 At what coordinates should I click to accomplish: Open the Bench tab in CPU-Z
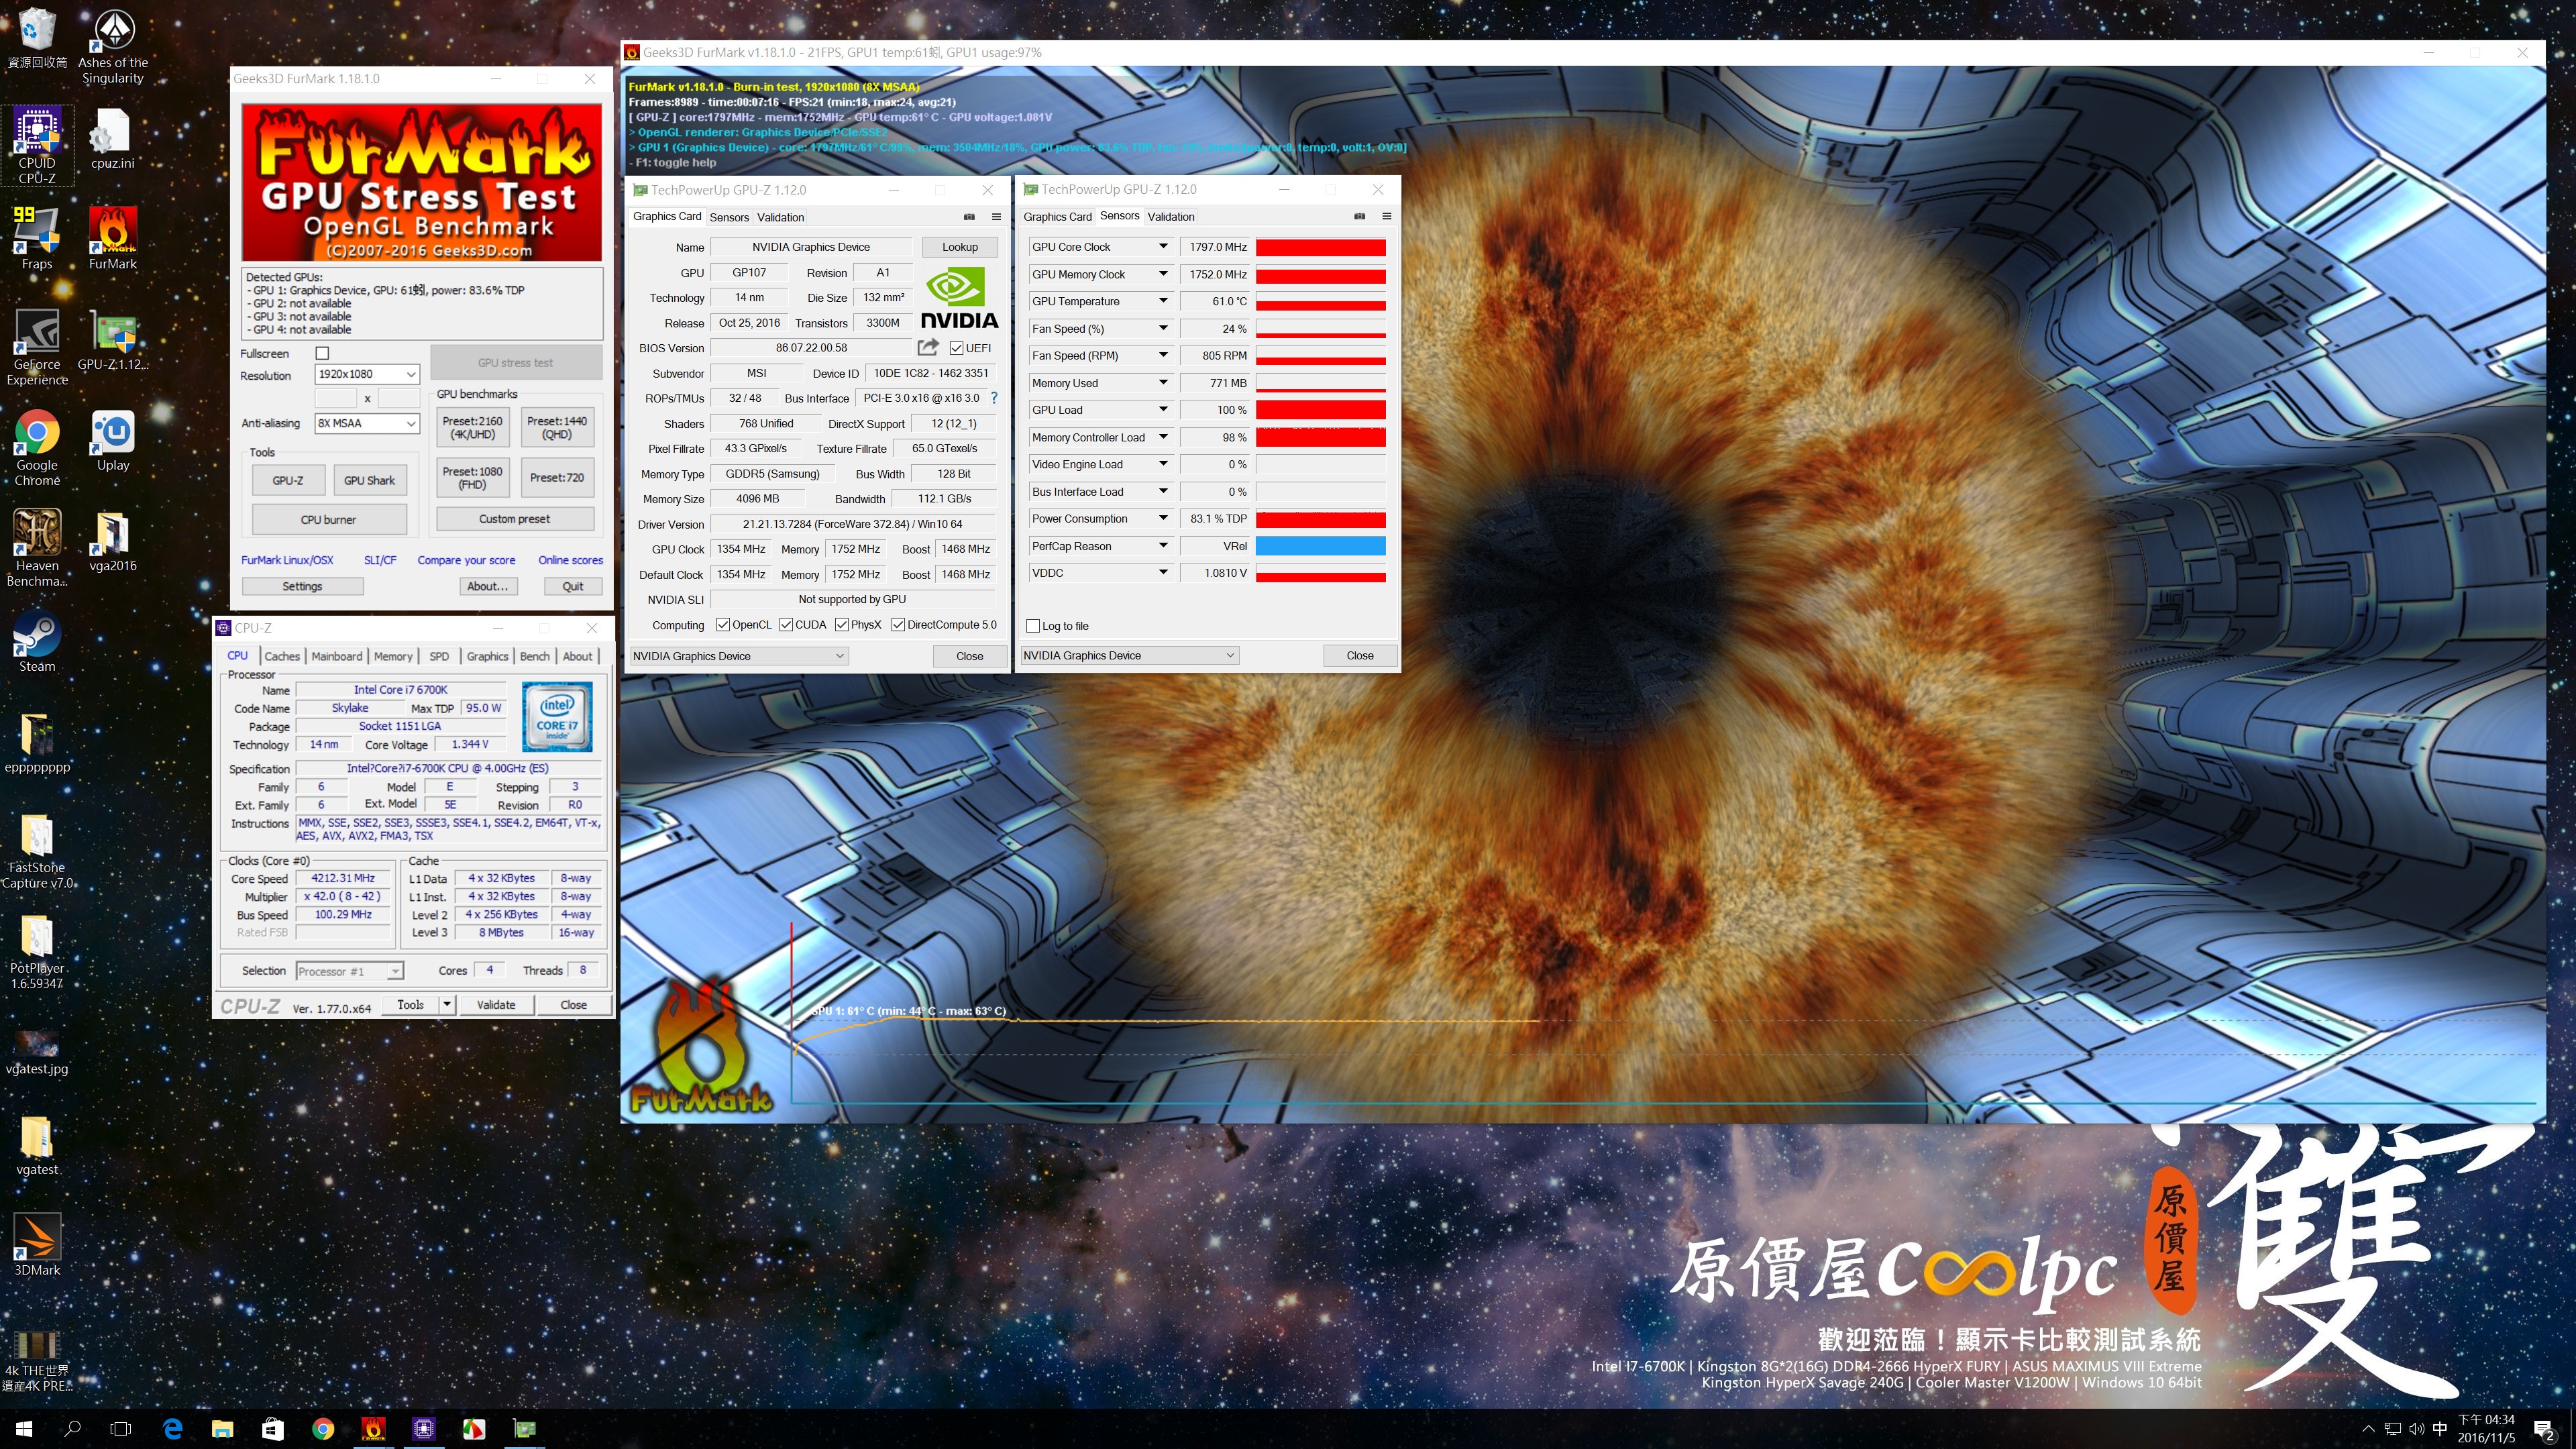tap(535, 656)
